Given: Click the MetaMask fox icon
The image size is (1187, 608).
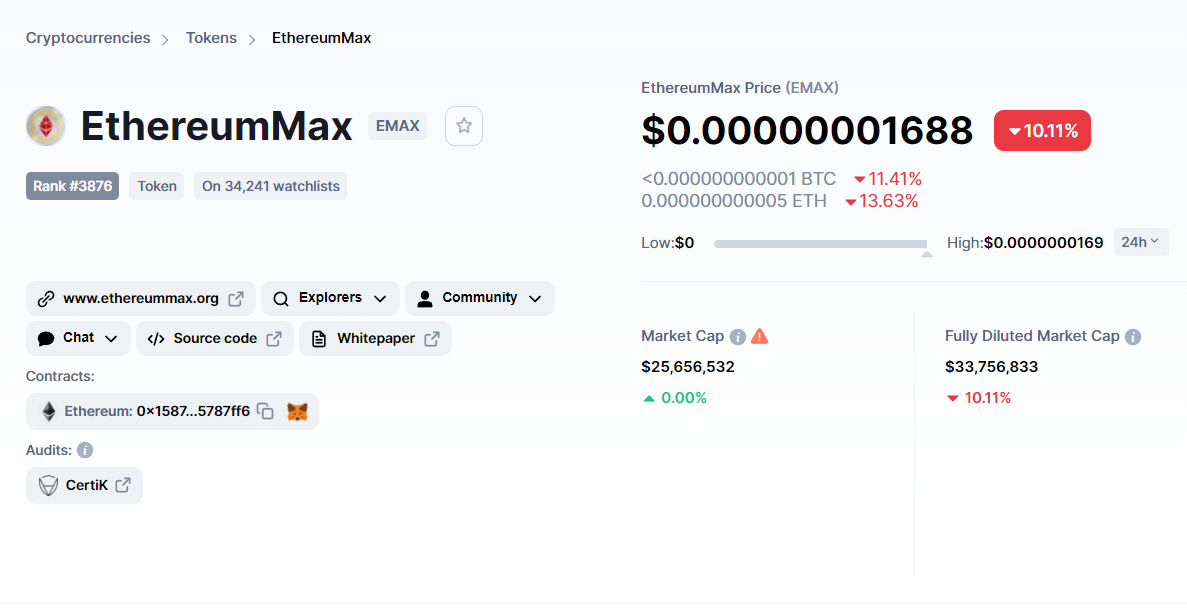Looking at the screenshot, I should coord(298,412).
